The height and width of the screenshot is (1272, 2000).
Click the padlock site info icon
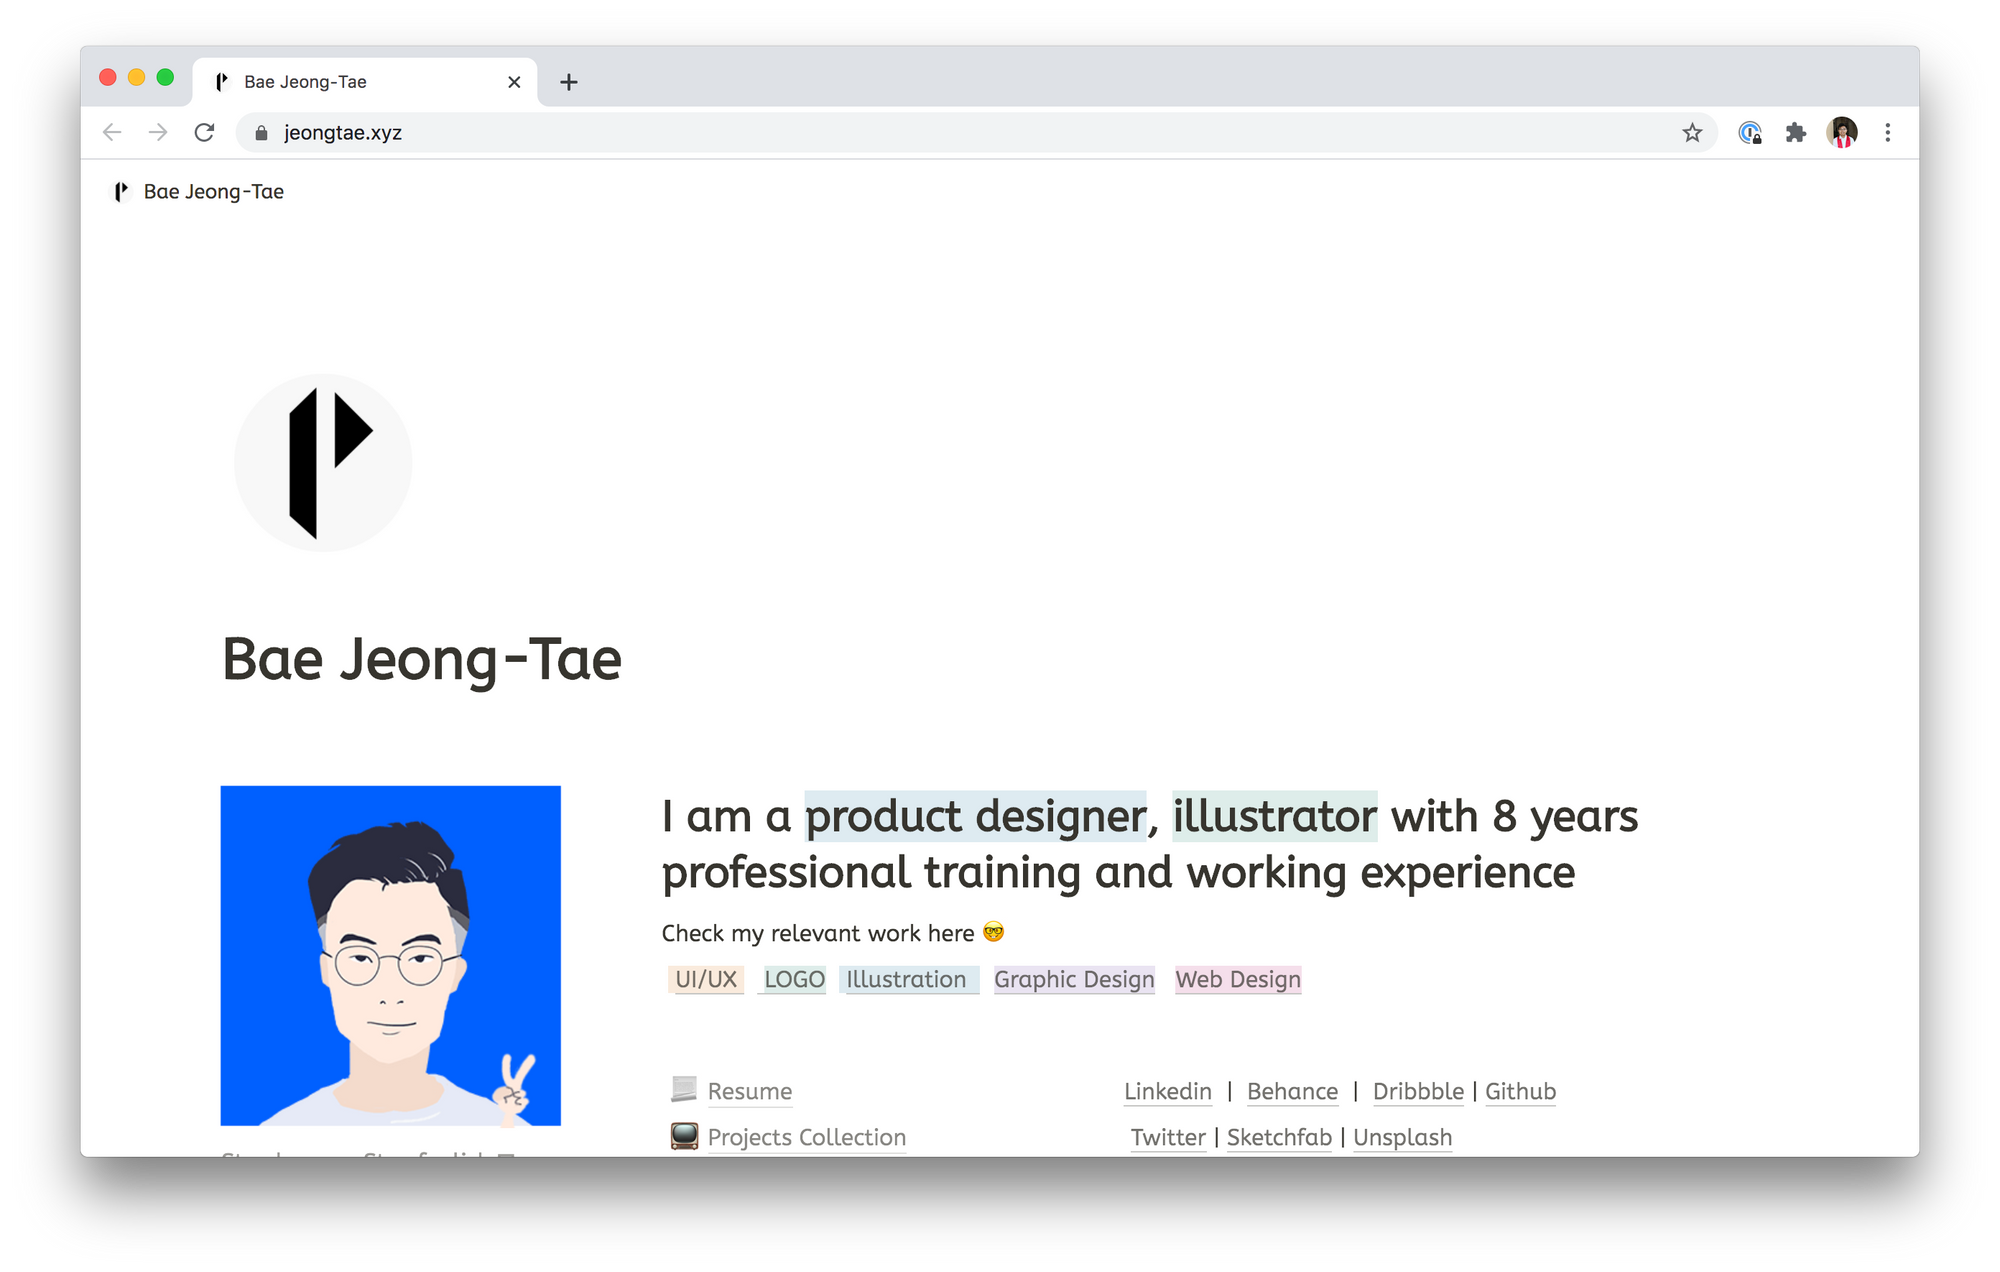click(x=261, y=133)
